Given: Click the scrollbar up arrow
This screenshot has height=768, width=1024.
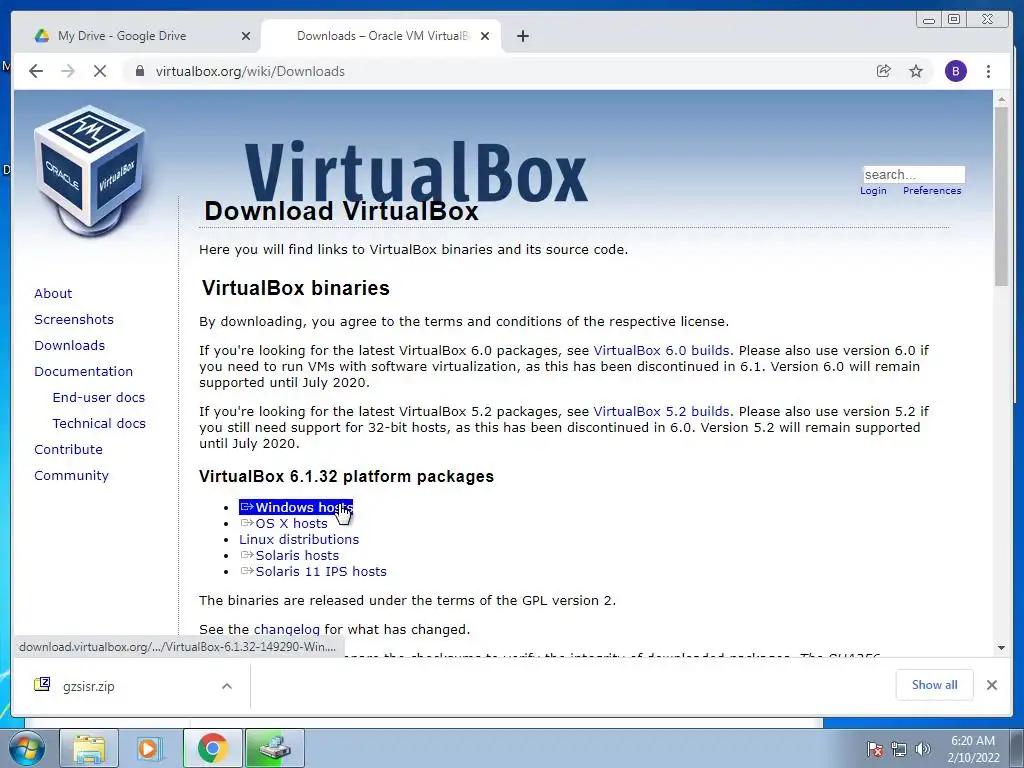Looking at the screenshot, I should 1001,99.
